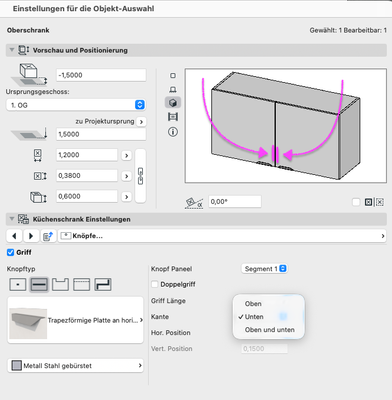Open Metall Stahl gebürstet material swatch
The image size is (392, 400).
pos(75,366)
